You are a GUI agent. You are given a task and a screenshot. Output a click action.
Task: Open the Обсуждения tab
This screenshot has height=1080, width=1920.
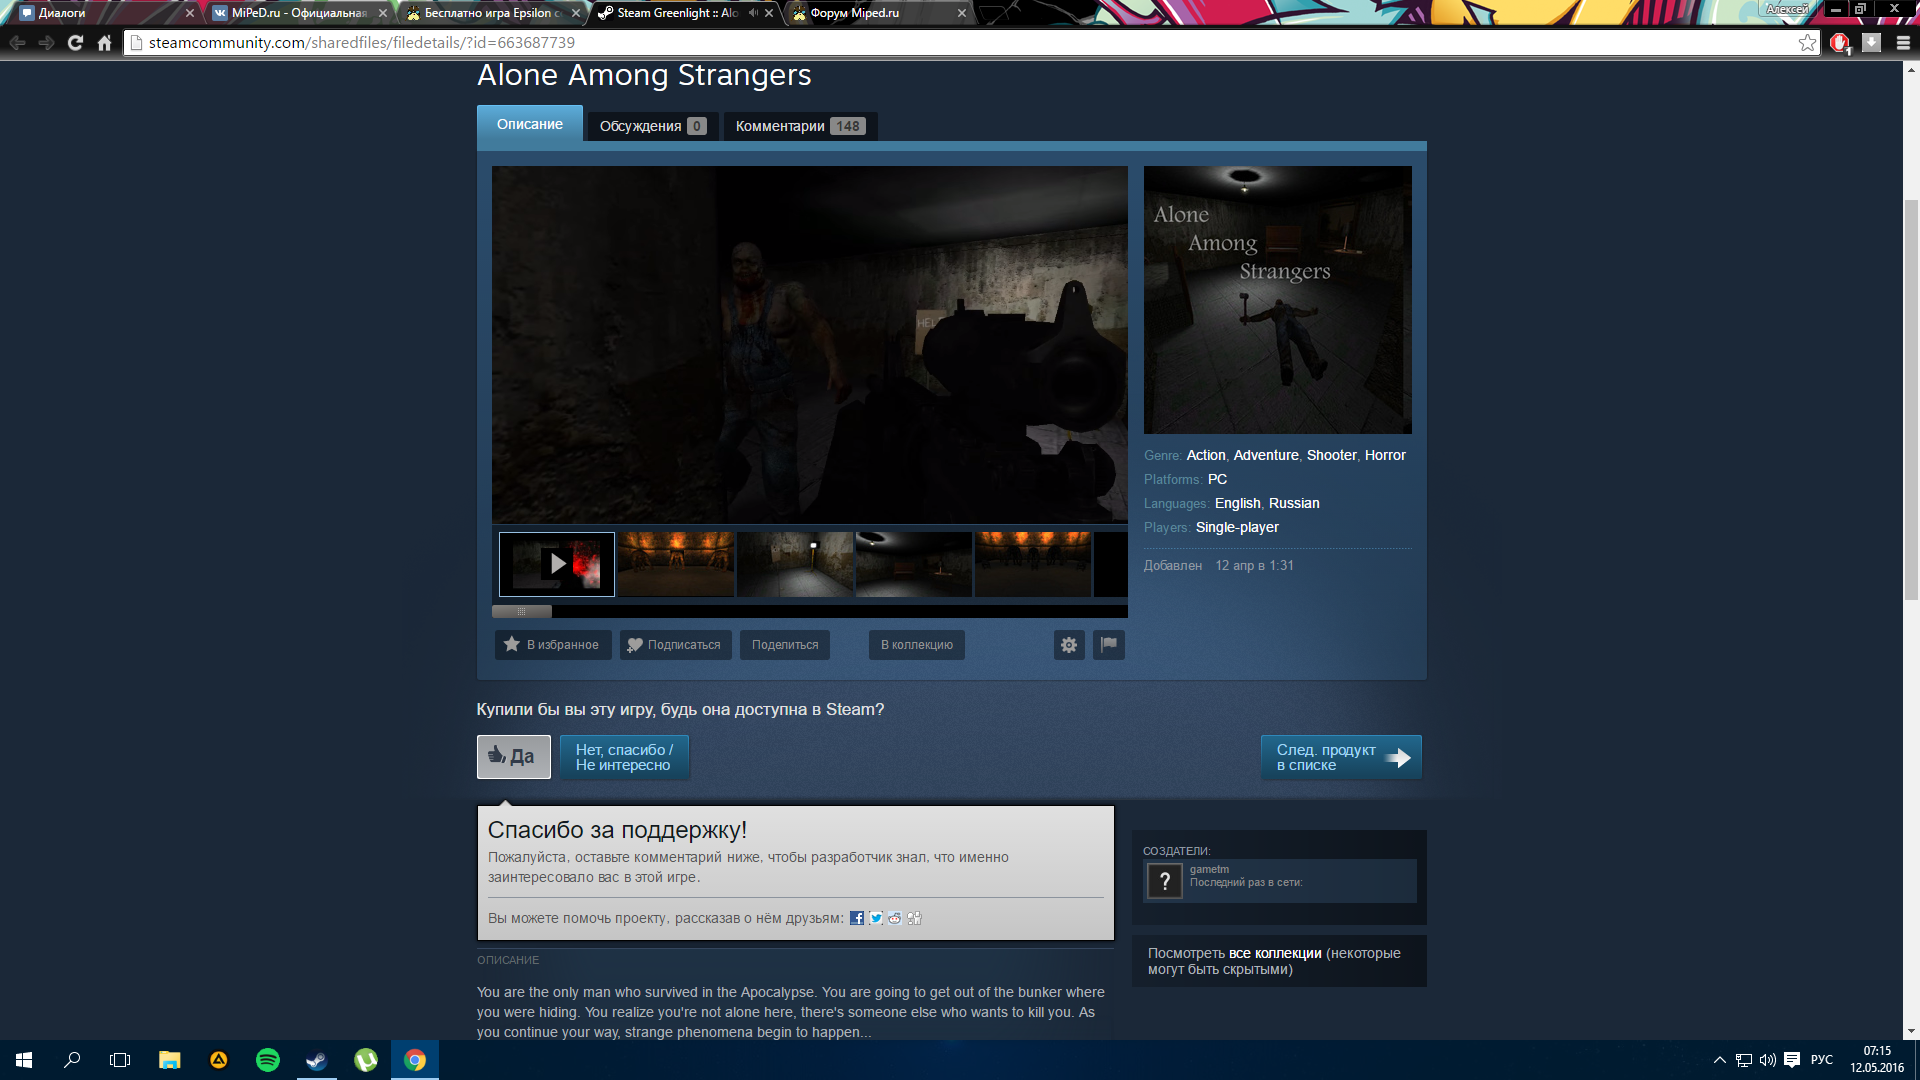pos(653,126)
